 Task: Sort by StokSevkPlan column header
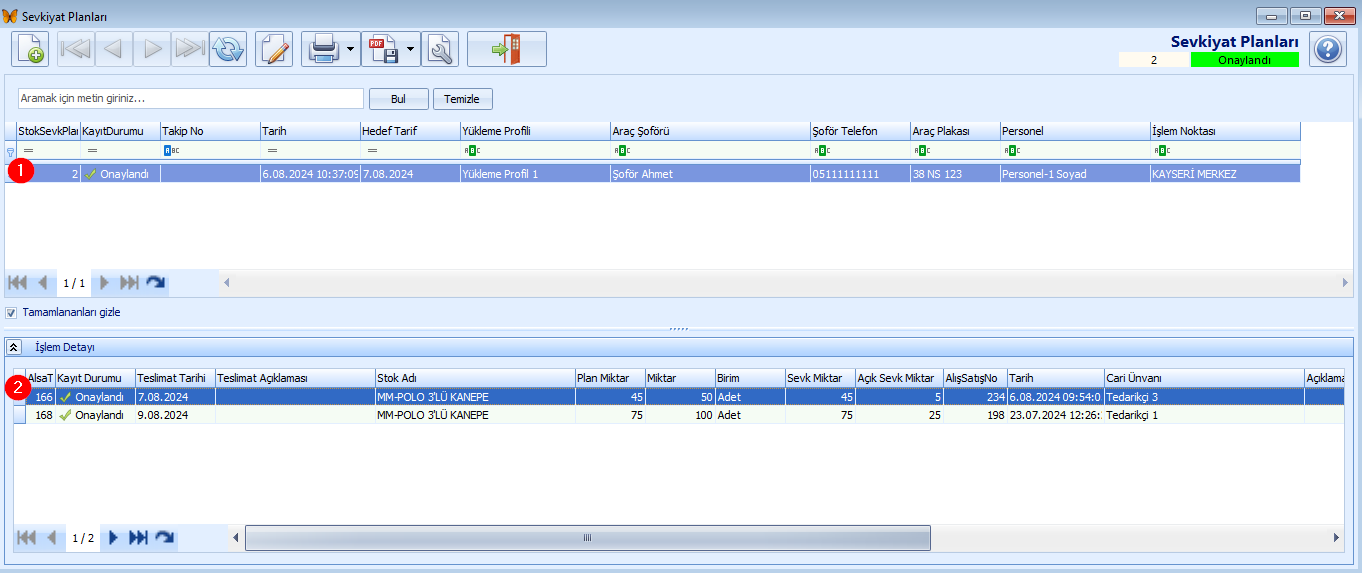point(48,131)
